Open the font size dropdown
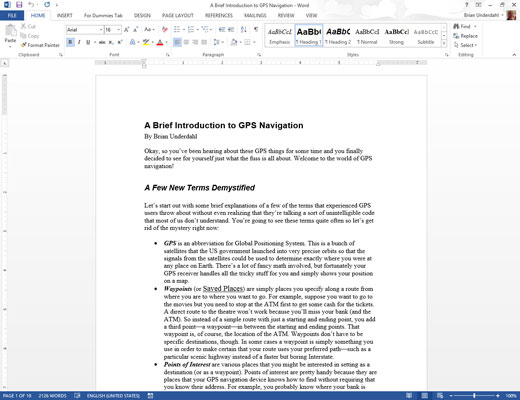The width and height of the screenshot is (520, 400). click(x=118, y=30)
